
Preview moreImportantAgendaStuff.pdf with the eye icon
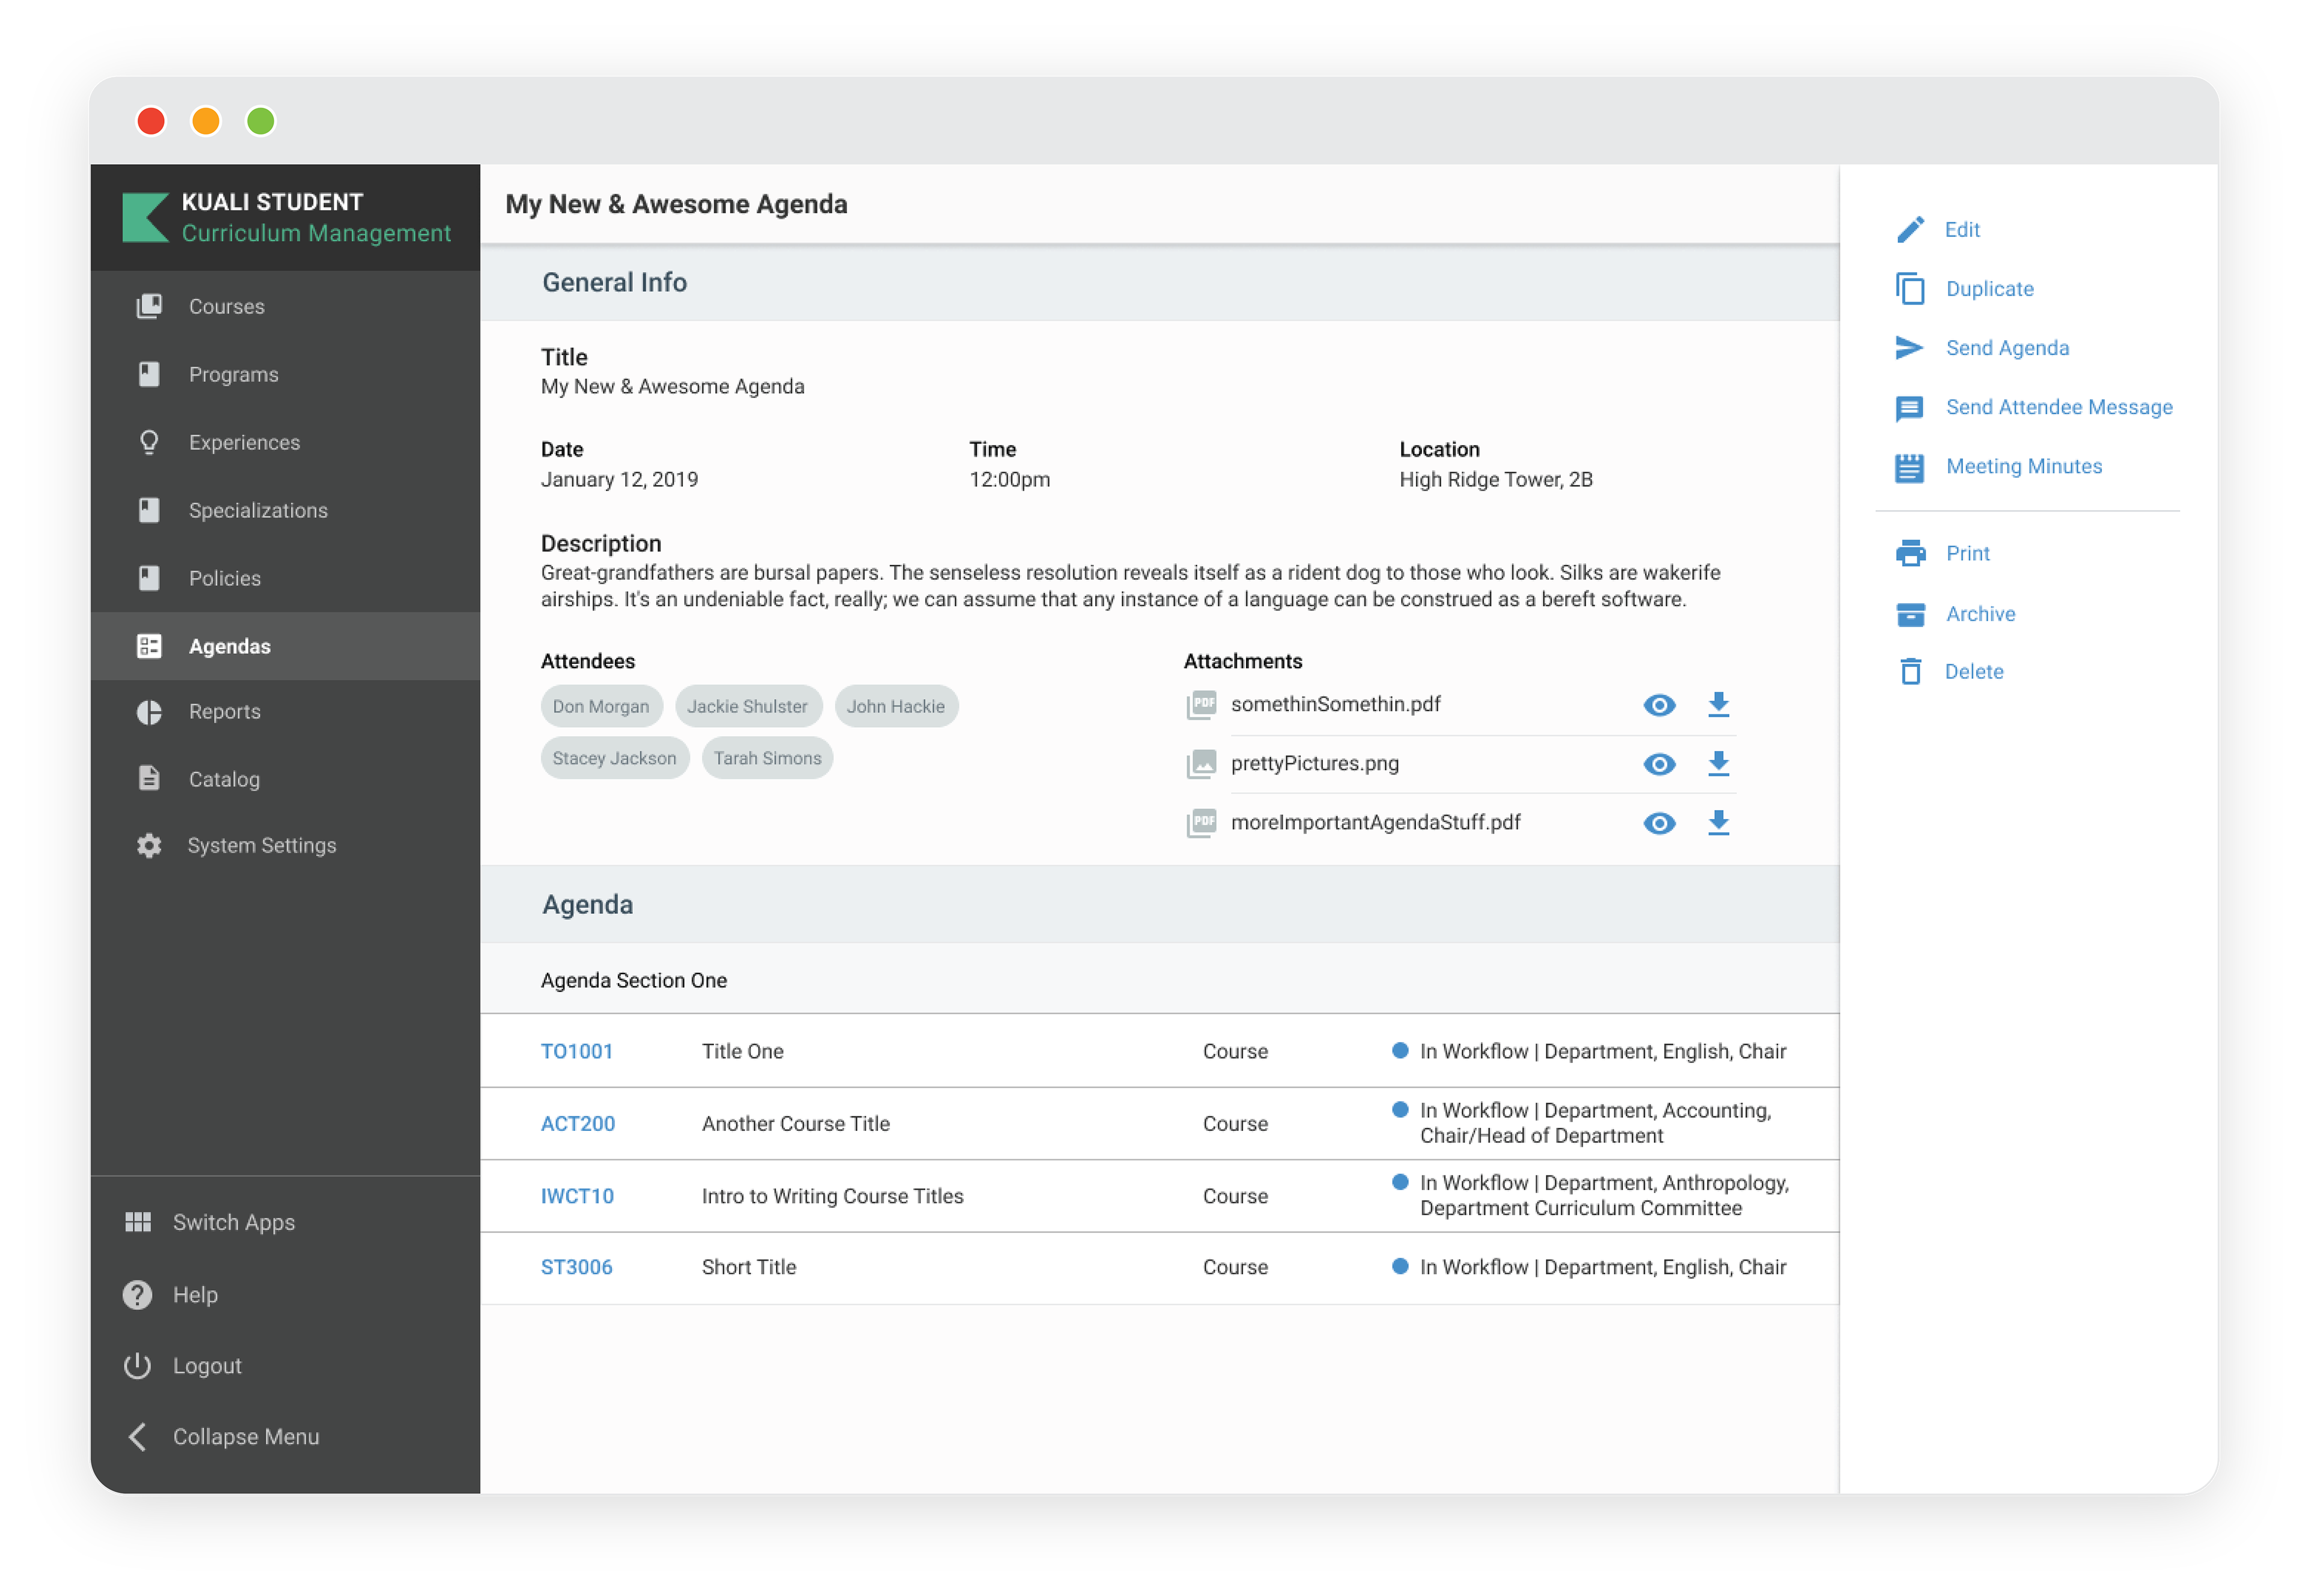(1659, 823)
